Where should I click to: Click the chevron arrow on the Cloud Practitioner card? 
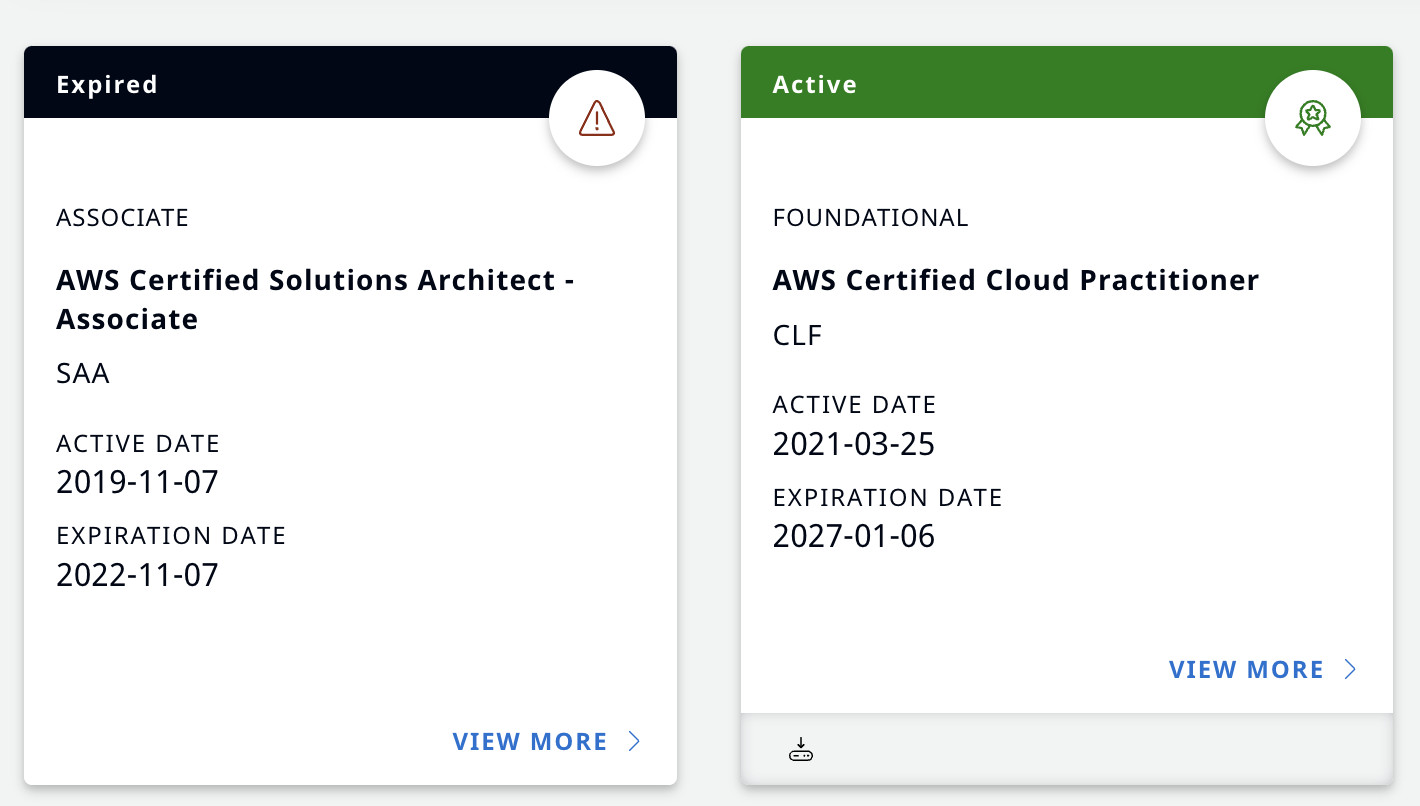[1350, 669]
